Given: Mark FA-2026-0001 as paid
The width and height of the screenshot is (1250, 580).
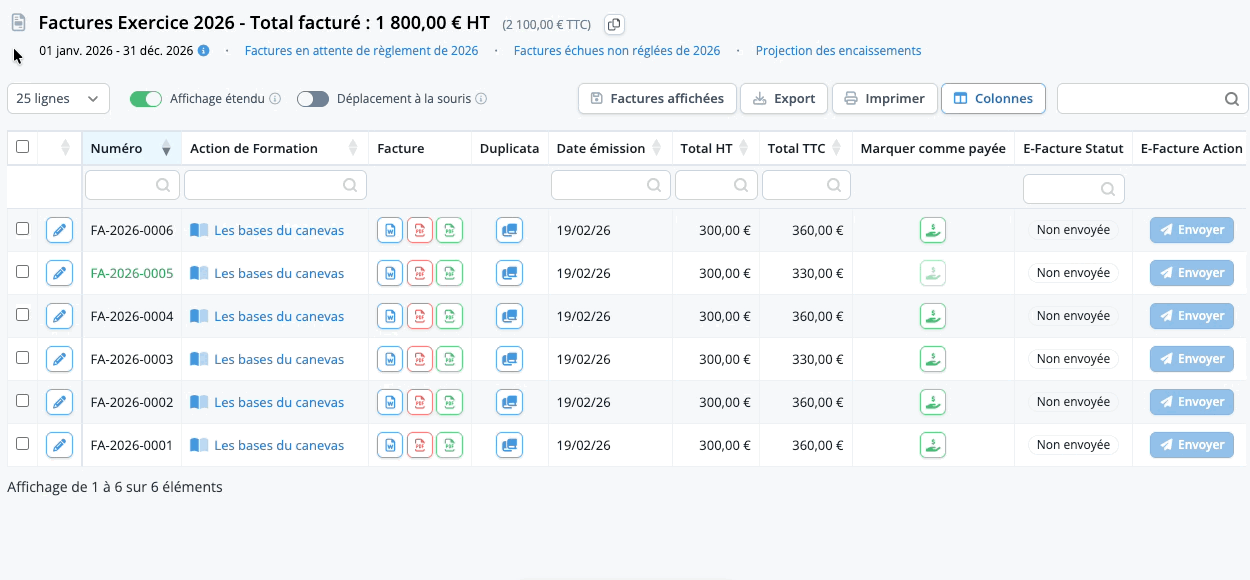Looking at the screenshot, I should 933,445.
